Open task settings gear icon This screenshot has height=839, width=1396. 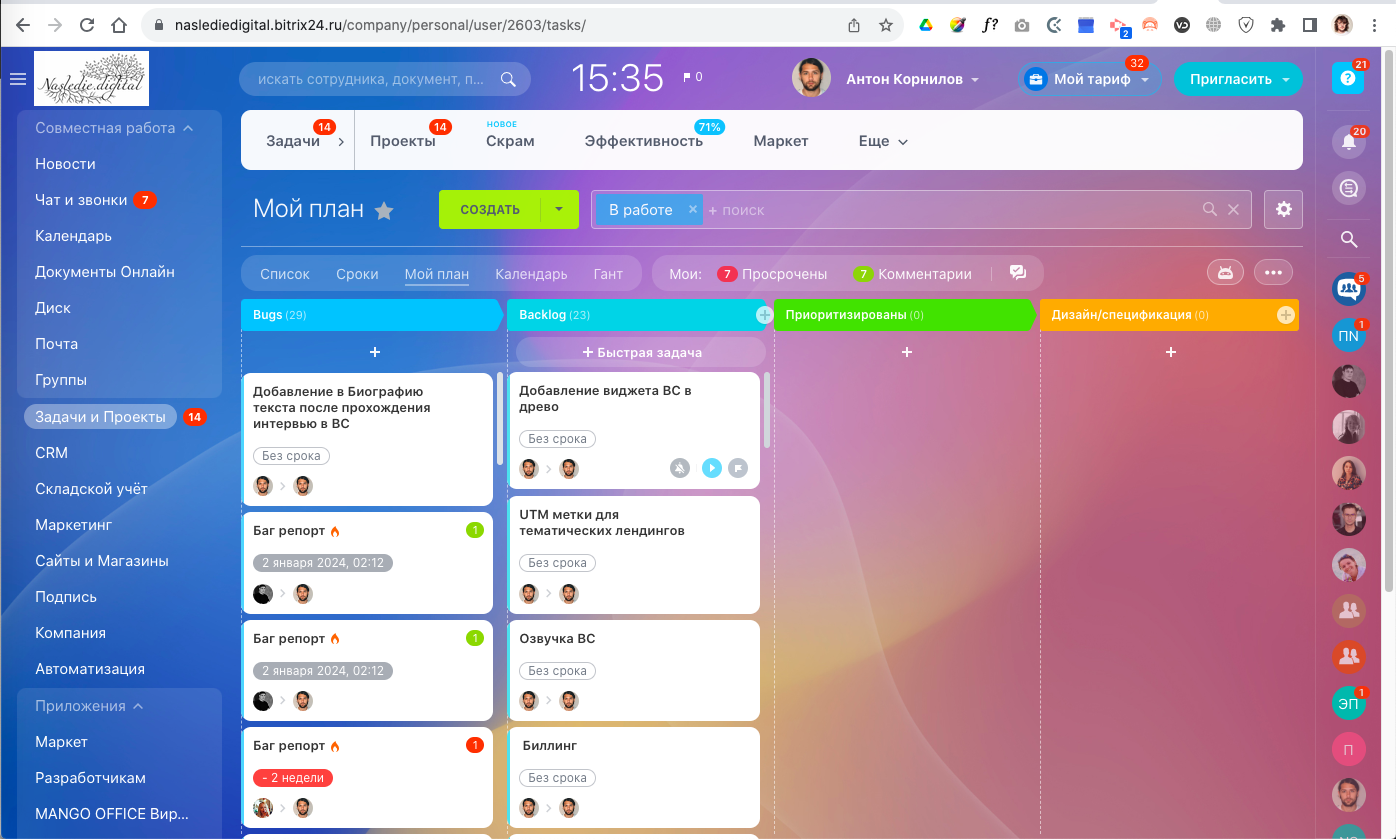coord(1283,209)
